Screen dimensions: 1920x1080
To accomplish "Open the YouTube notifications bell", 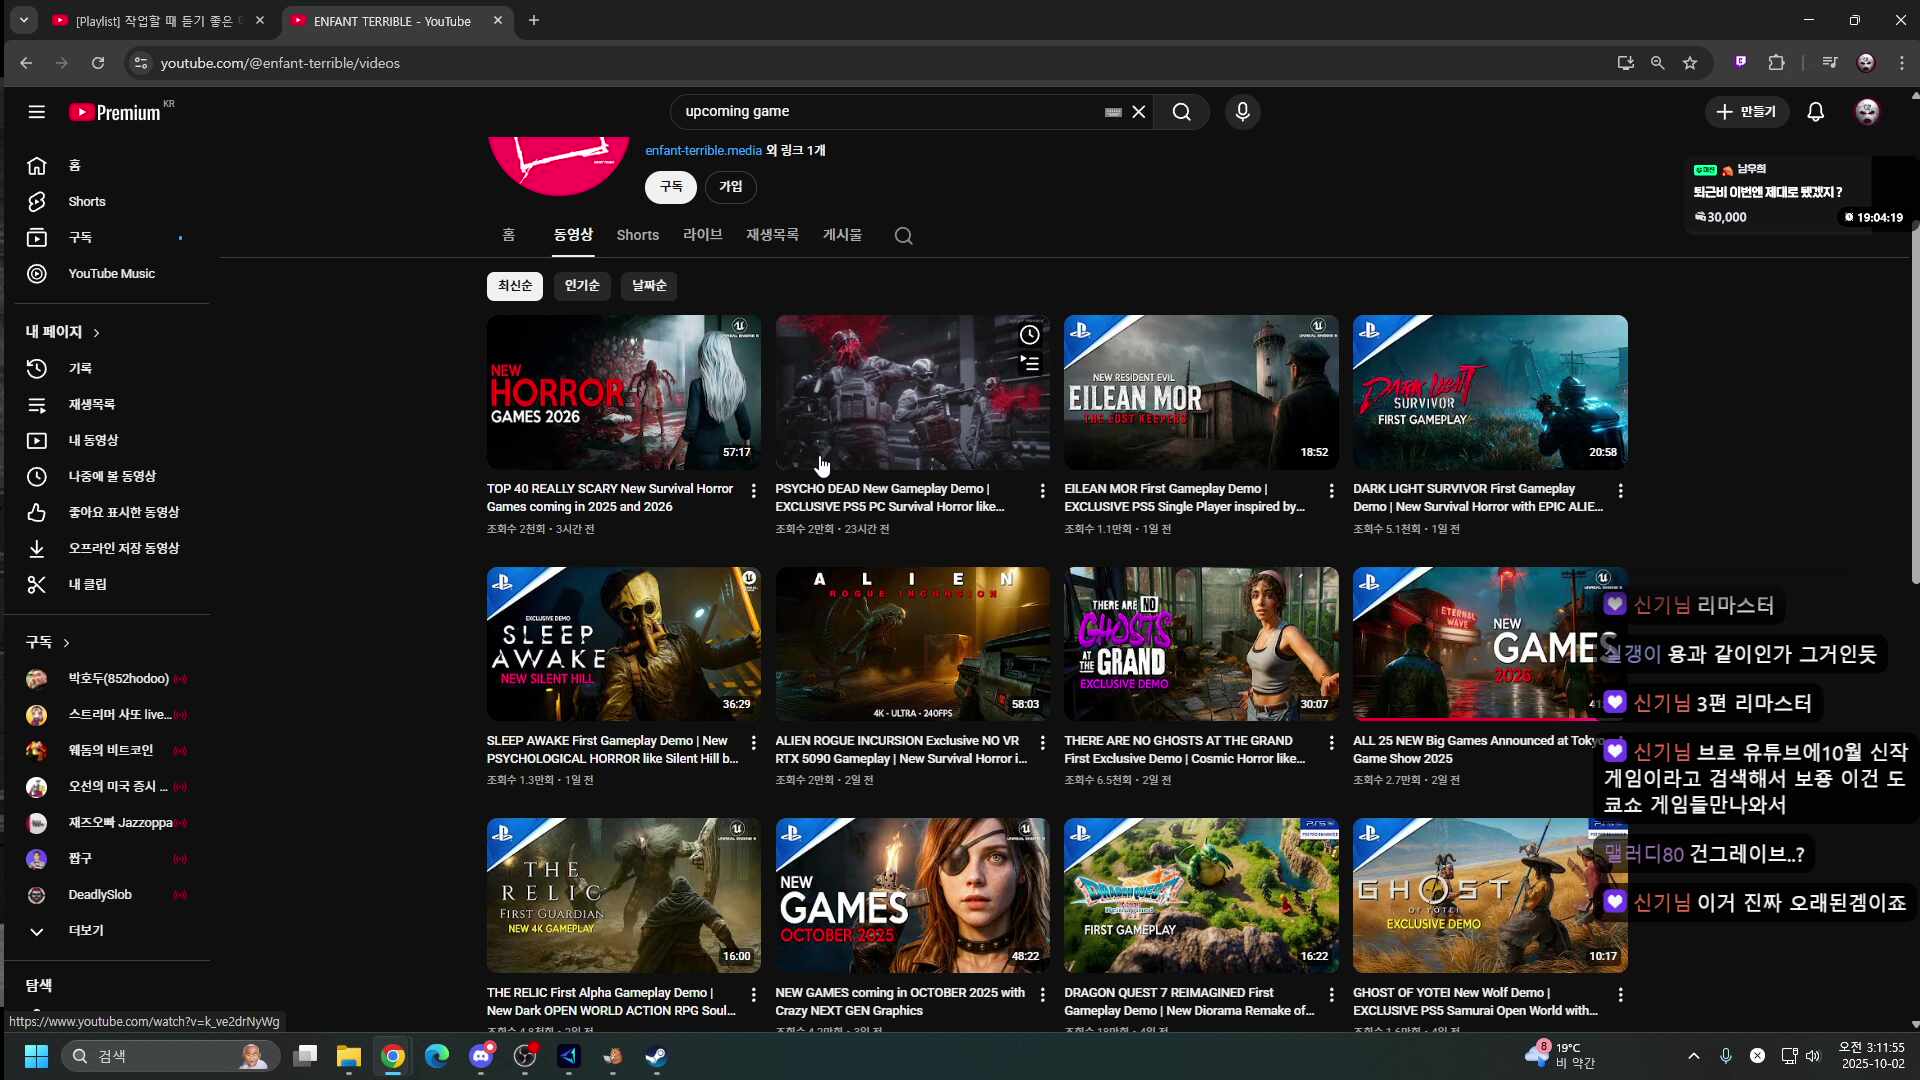I will click(x=1815, y=112).
